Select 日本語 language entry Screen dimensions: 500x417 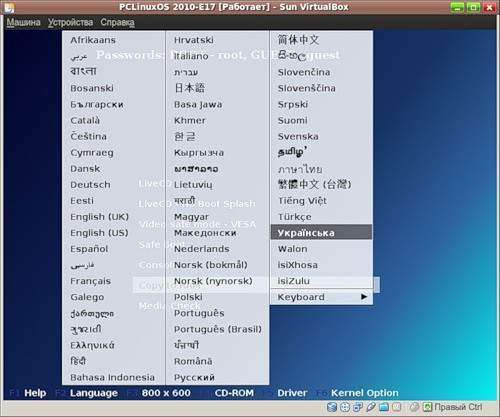[x=190, y=88]
